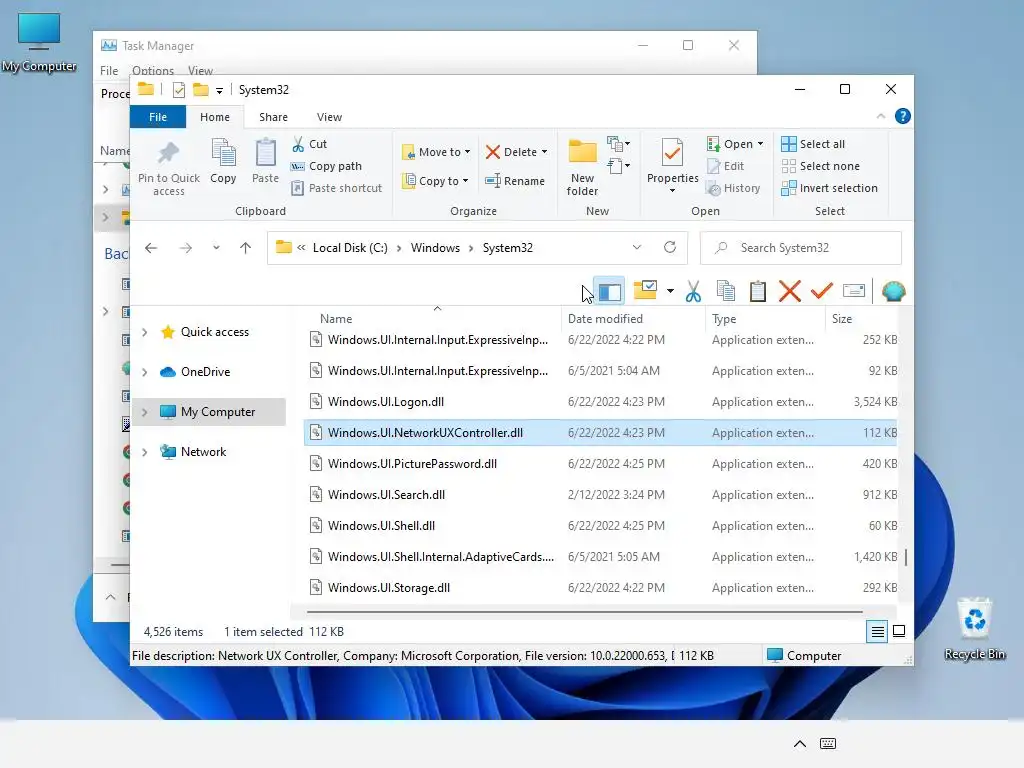Click the blue shell icon on toolbar

tap(893, 291)
